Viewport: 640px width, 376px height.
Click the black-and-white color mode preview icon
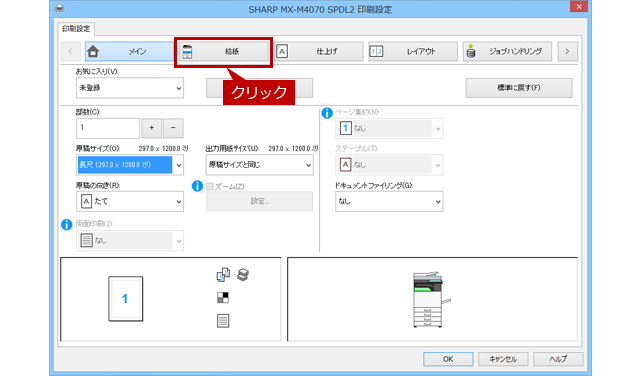[223, 298]
